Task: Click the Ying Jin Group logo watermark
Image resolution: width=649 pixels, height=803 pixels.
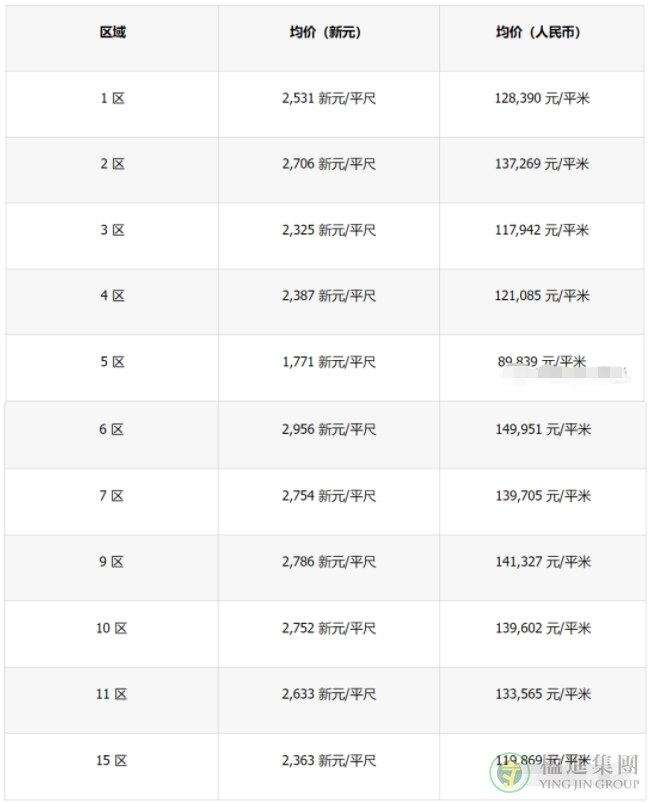Action: [x=565, y=773]
